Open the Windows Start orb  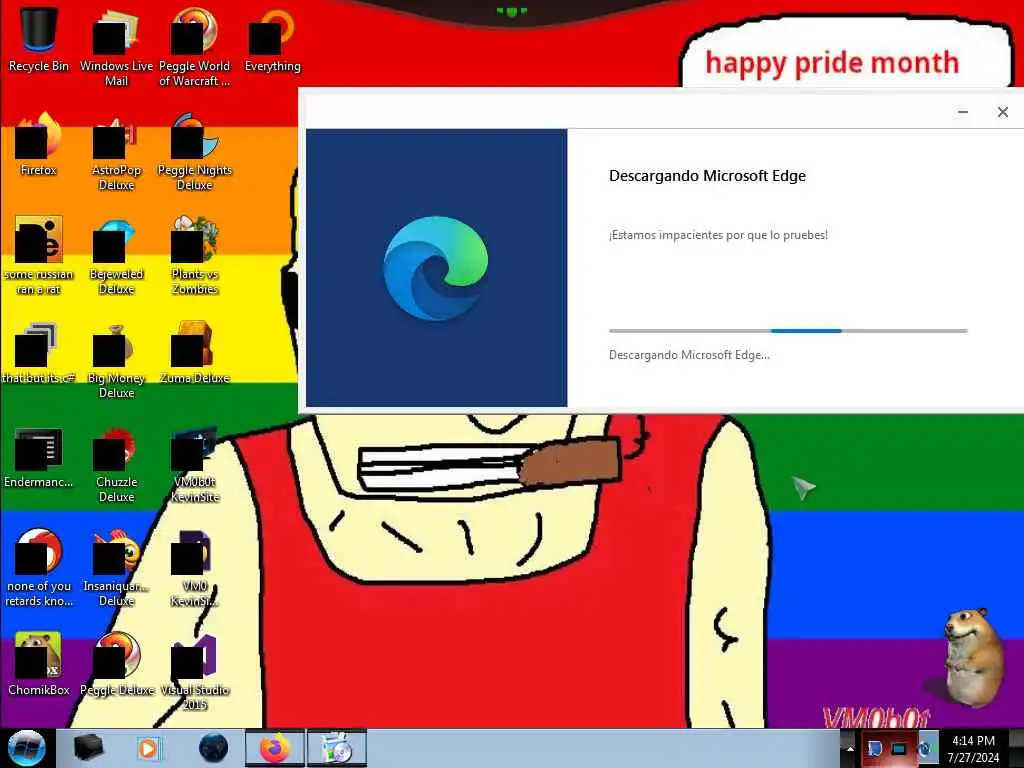coord(27,748)
